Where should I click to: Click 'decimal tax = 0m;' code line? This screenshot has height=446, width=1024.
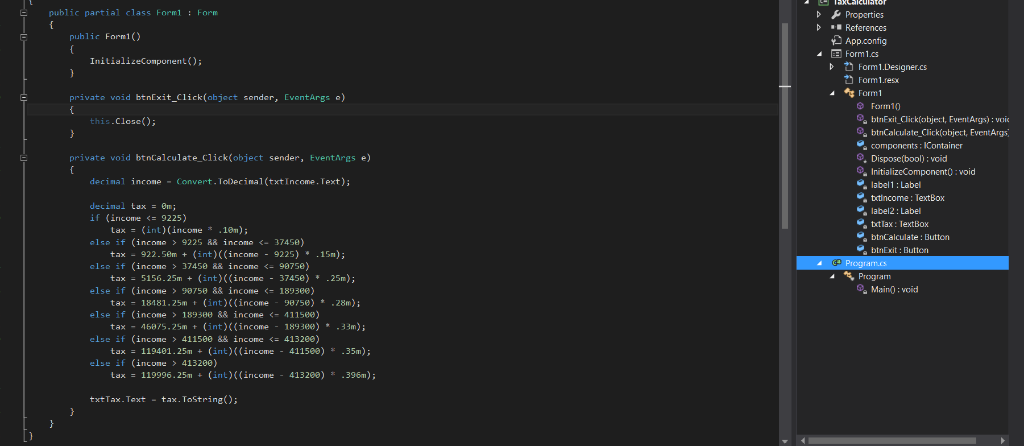133,206
